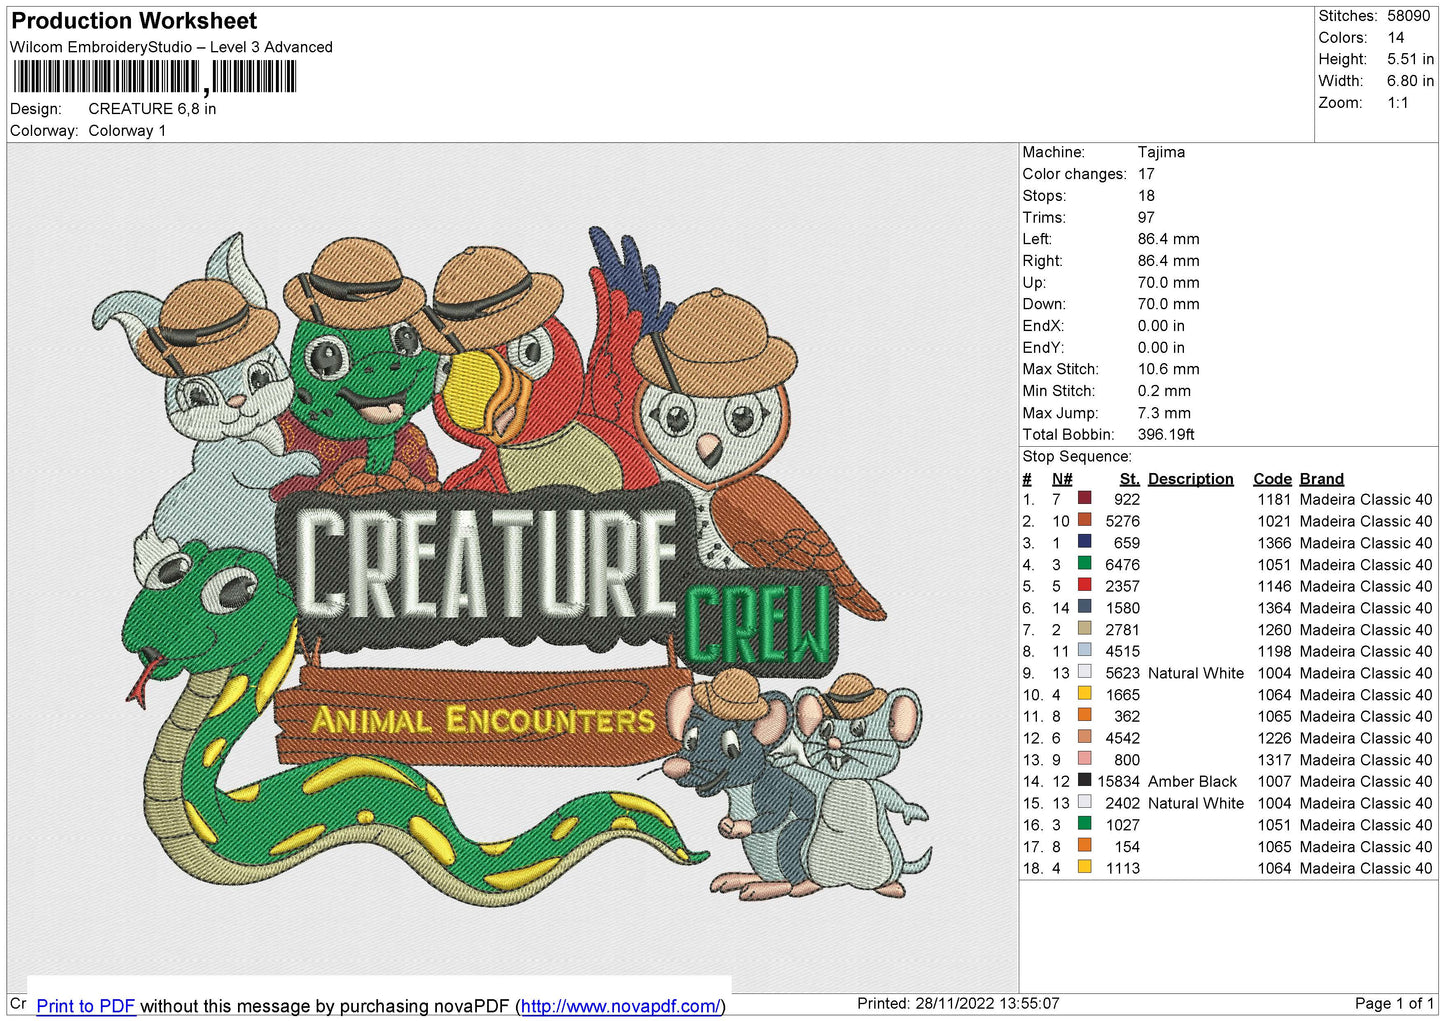Click yellow swatch in stop row 10
The width and height of the screenshot is (1445, 1021).
tap(1084, 693)
